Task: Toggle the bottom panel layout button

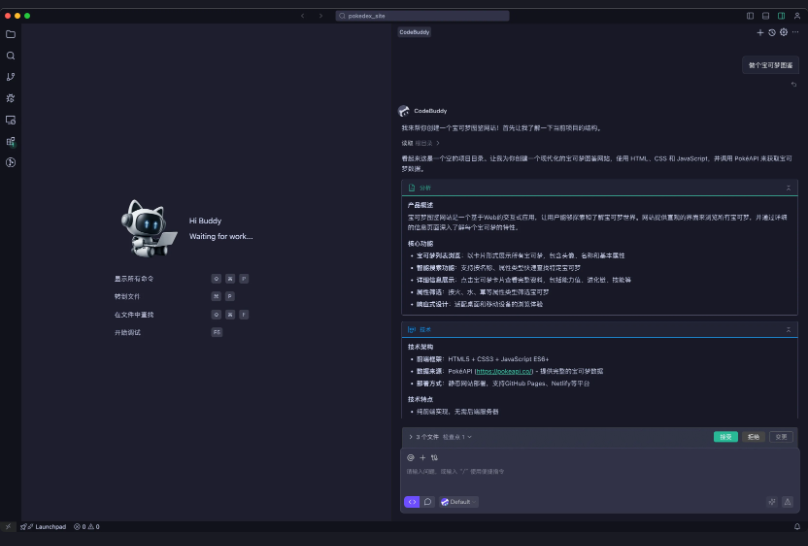Action: (x=766, y=16)
